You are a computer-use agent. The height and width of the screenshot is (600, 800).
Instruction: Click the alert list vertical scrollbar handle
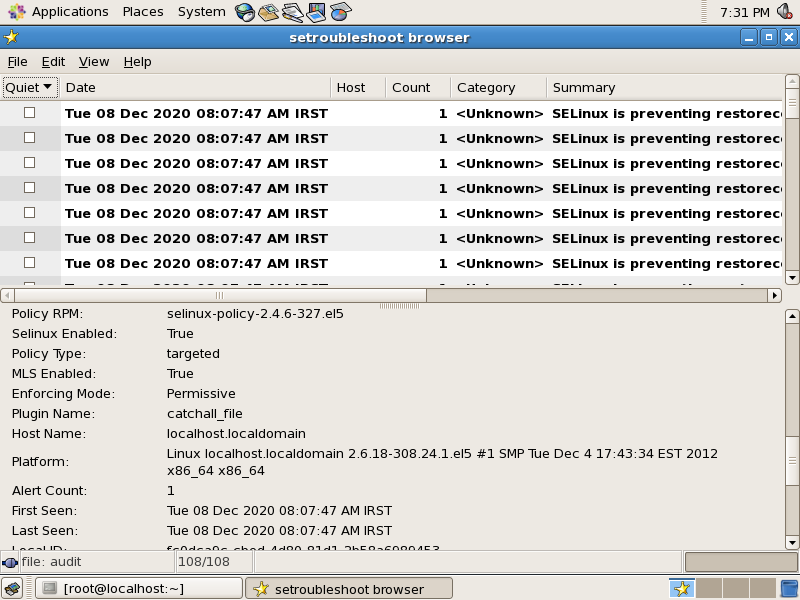click(x=792, y=104)
